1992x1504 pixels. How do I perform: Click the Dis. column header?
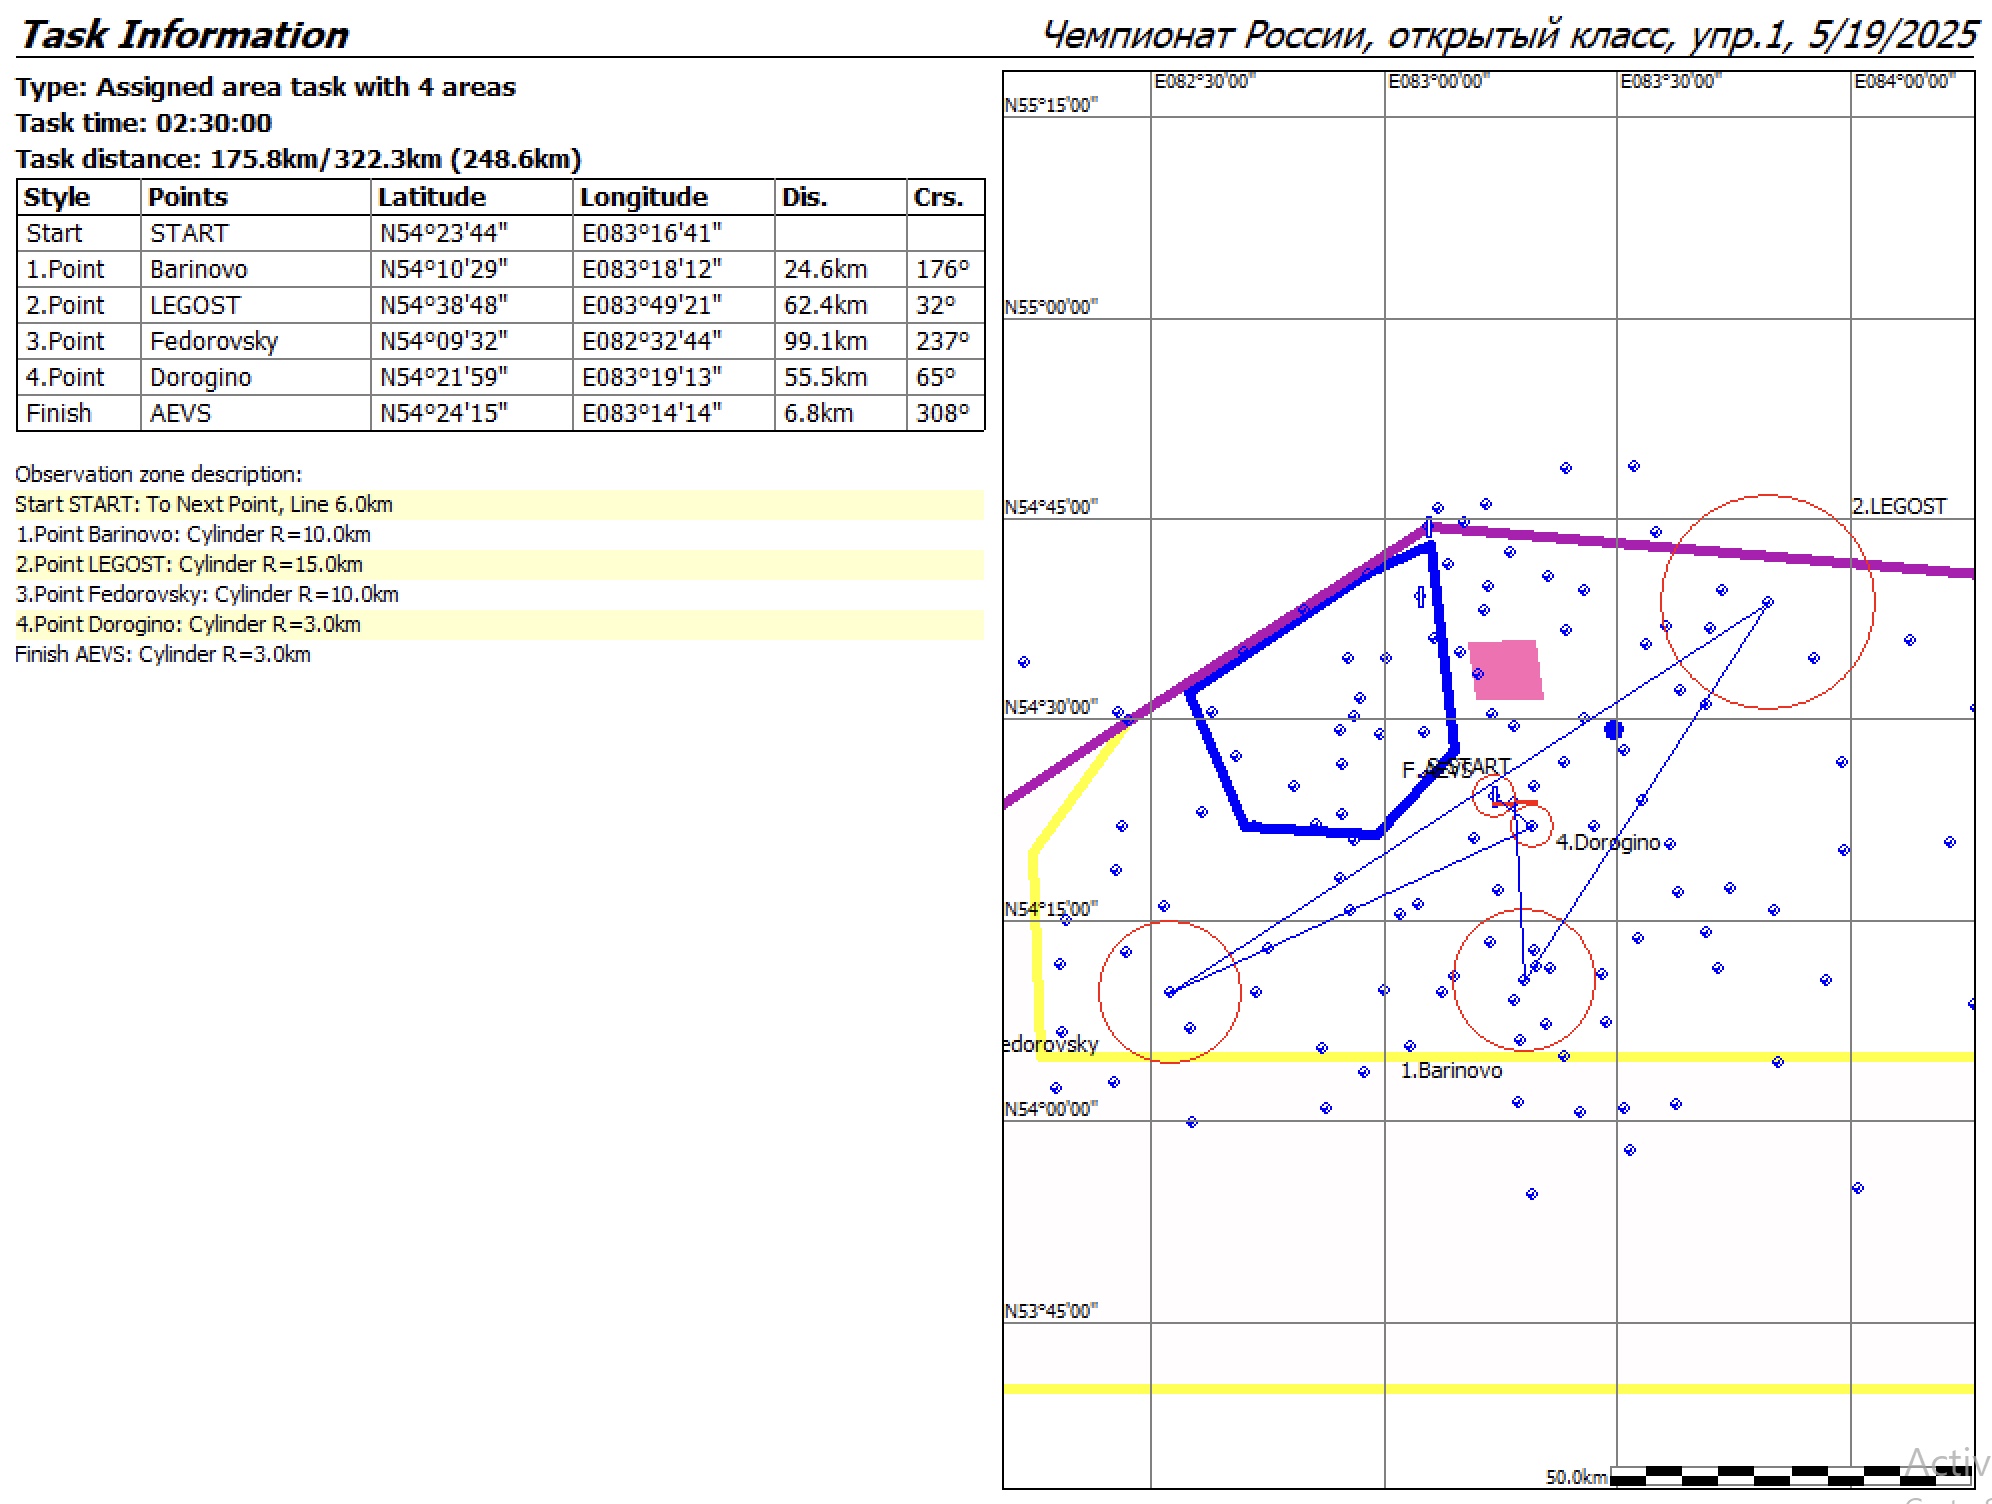point(805,197)
